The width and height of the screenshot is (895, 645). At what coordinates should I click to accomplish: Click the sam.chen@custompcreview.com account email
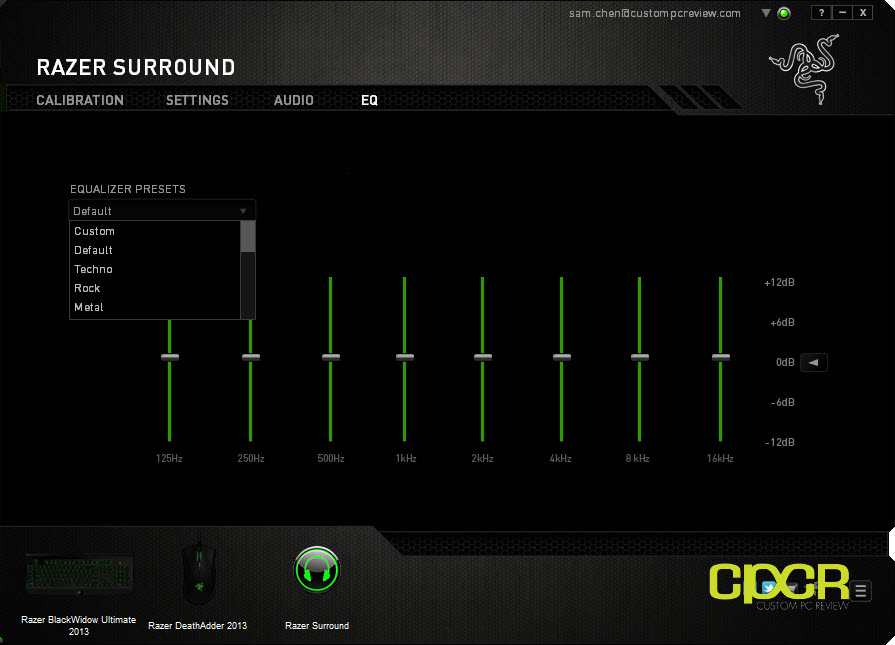click(x=655, y=13)
